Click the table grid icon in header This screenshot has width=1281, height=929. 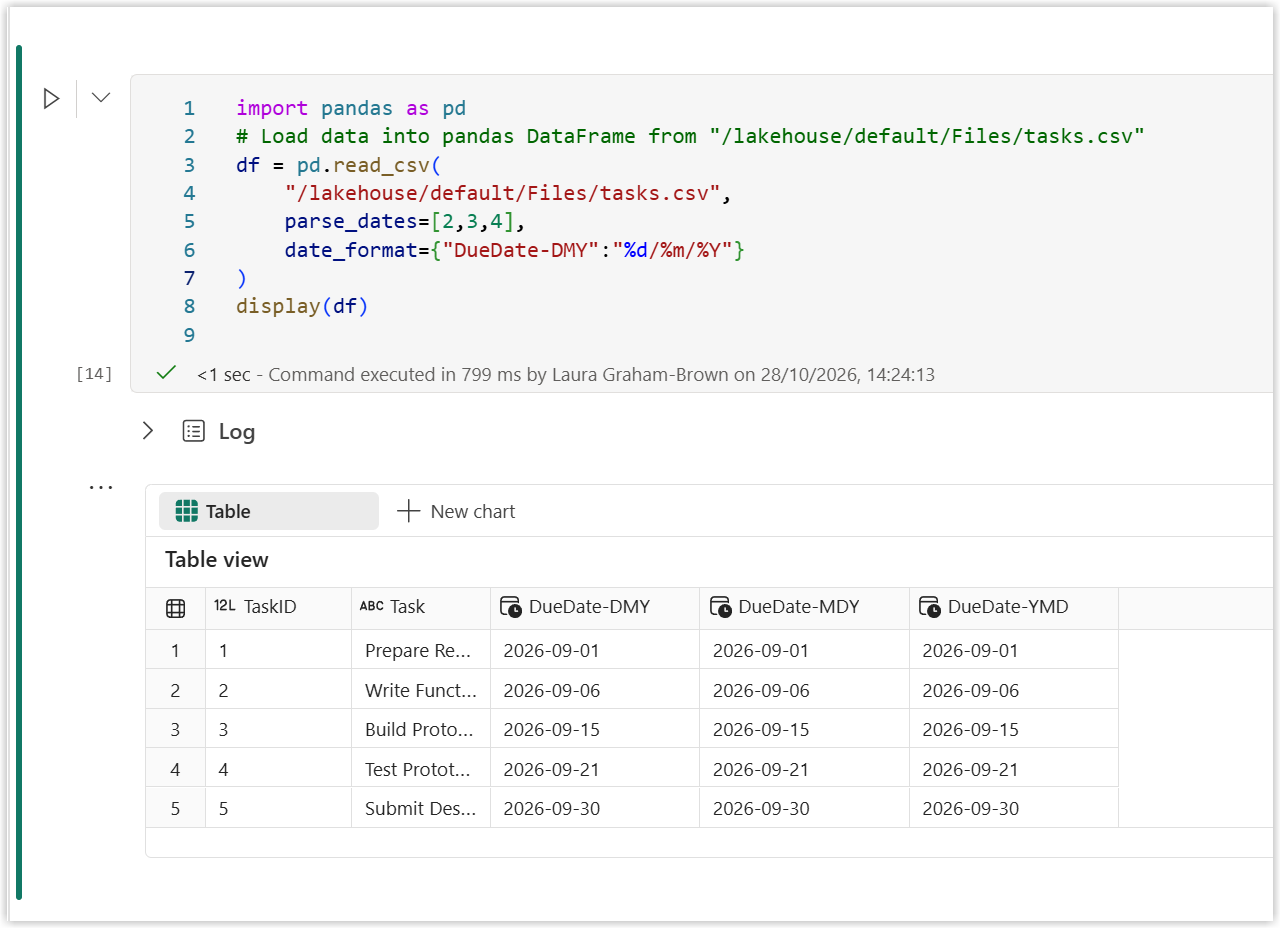[175, 607]
